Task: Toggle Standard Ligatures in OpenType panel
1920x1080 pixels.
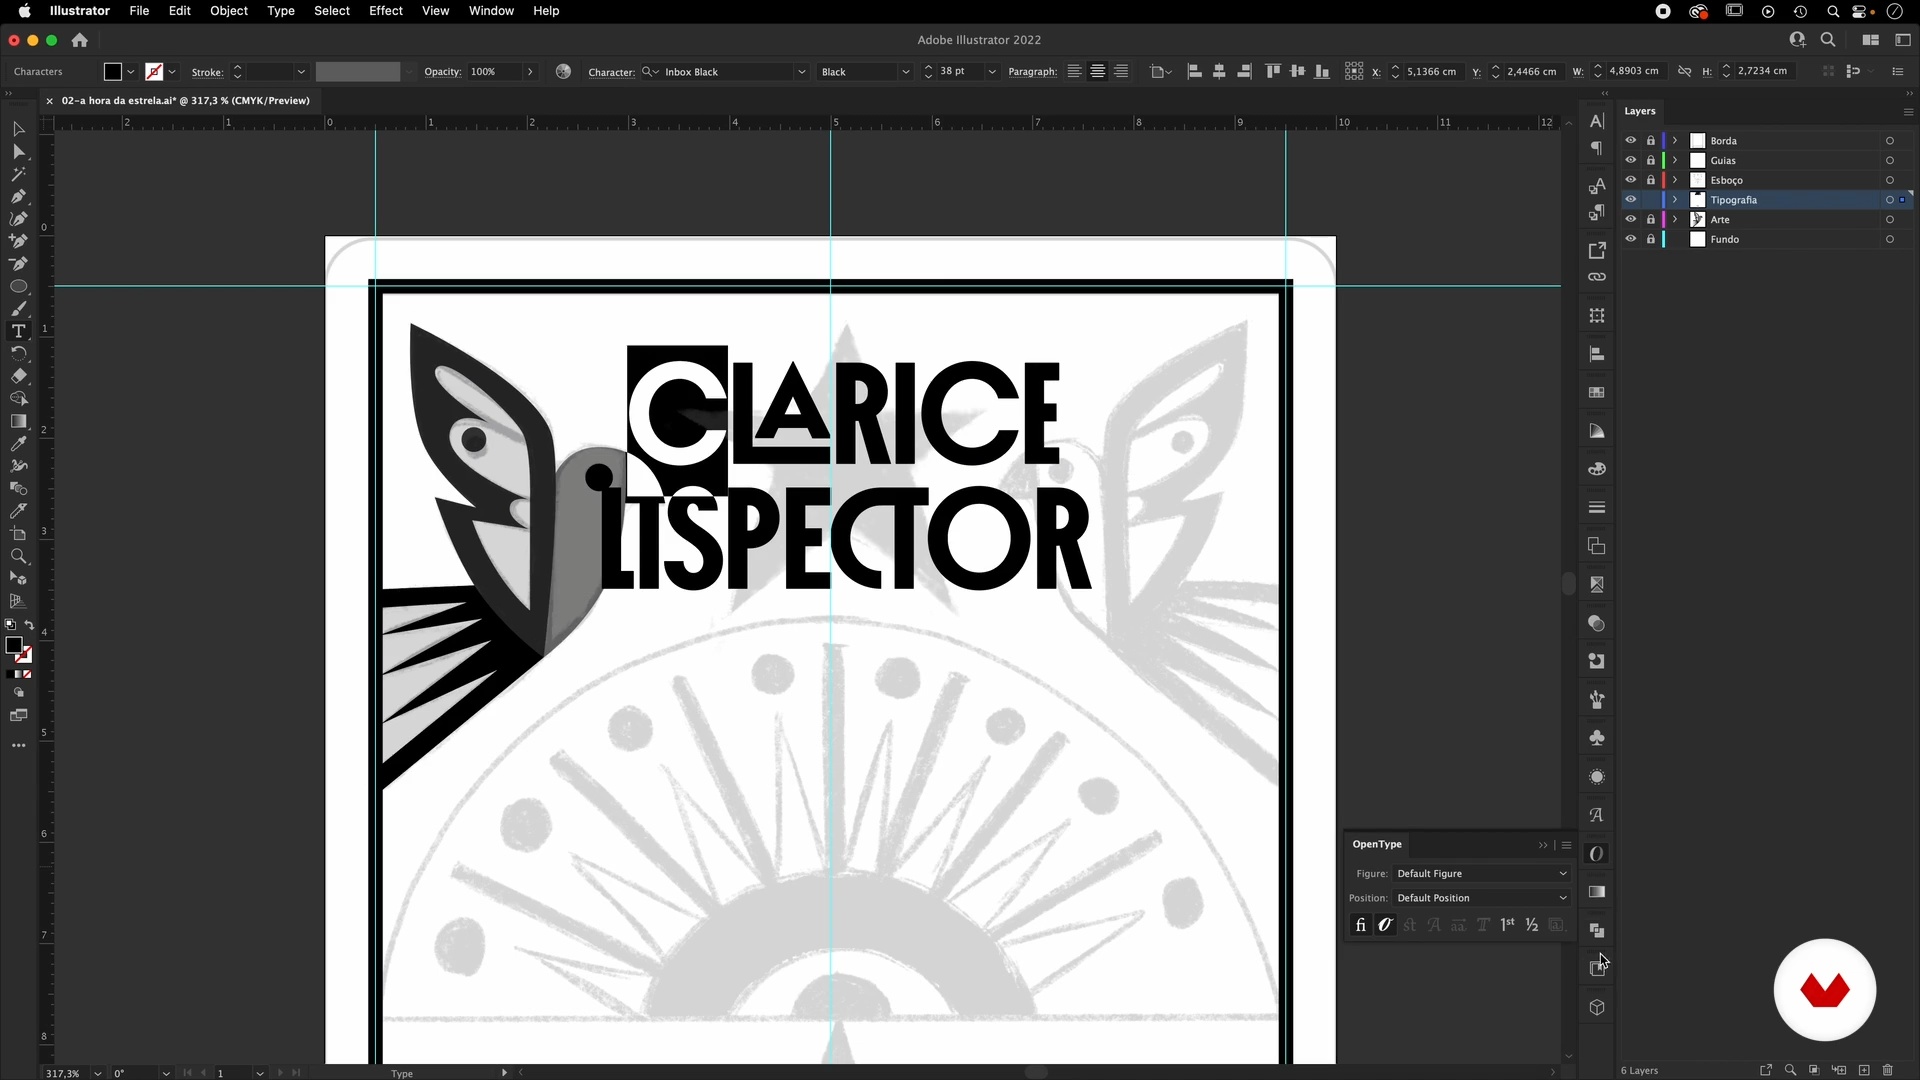Action: point(1360,926)
